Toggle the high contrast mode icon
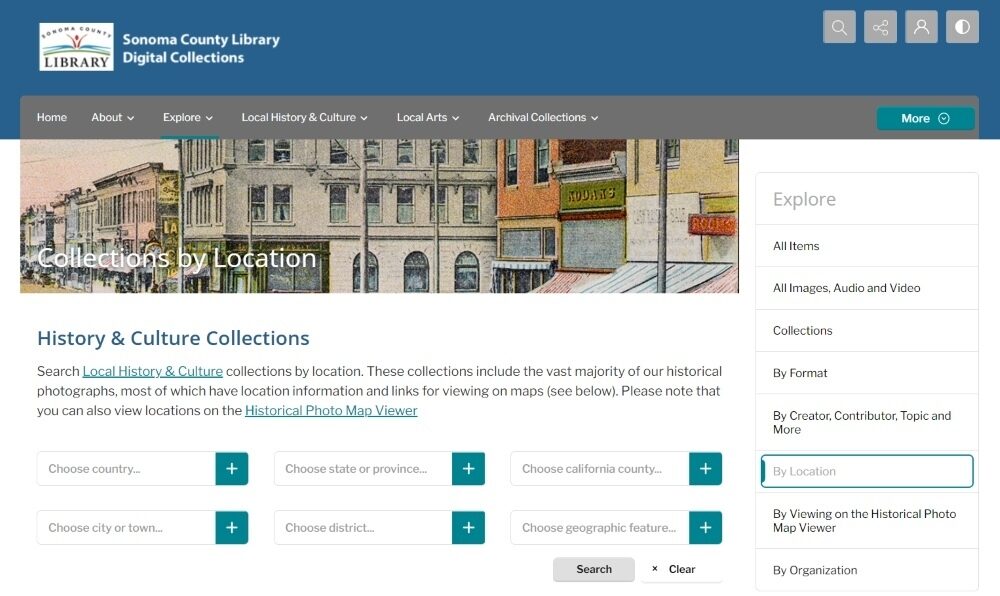The height and width of the screenshot is (596, 1000). [x=962, y=27]
